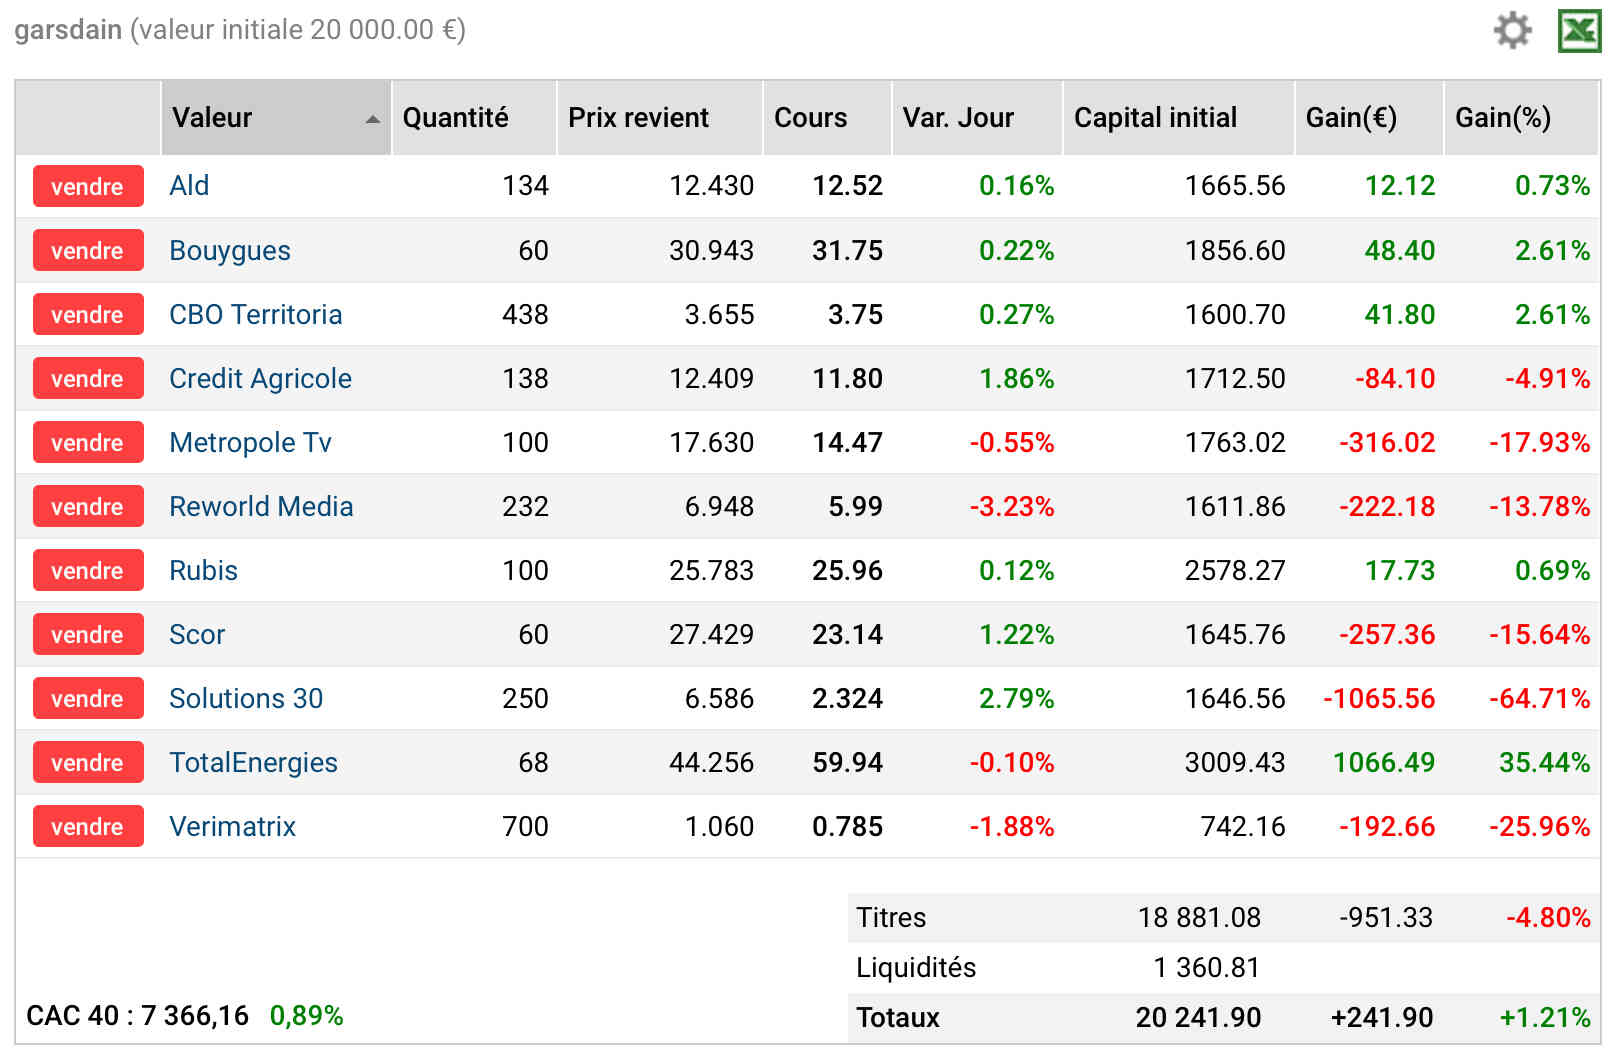Click total gain percentage +1.21%
Image resolution: width=1616 pixels, height=1050 pixels.
pos(1544,1018)
